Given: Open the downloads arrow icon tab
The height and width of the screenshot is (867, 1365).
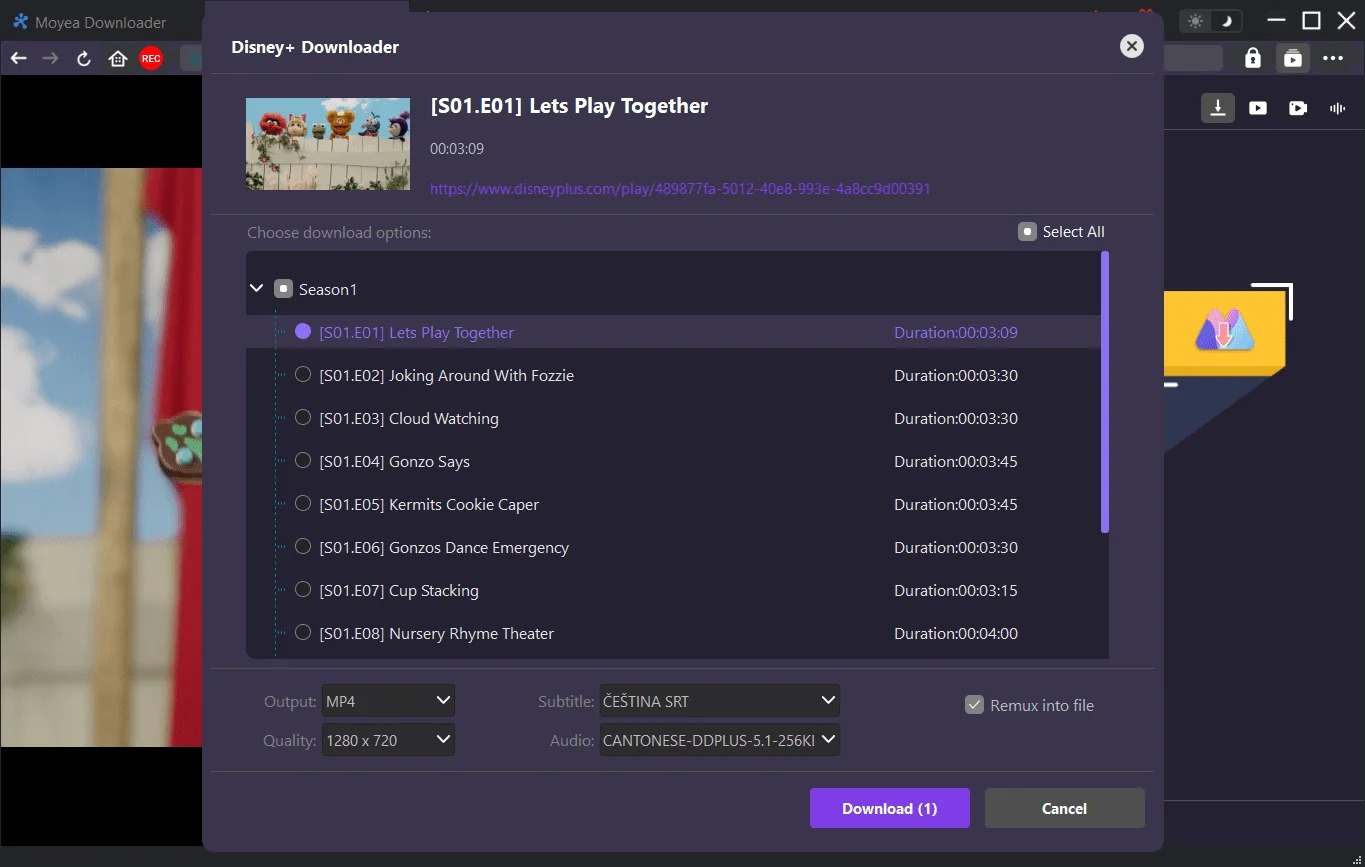Looking at the screenshot, I should (x=1217, y=108).
